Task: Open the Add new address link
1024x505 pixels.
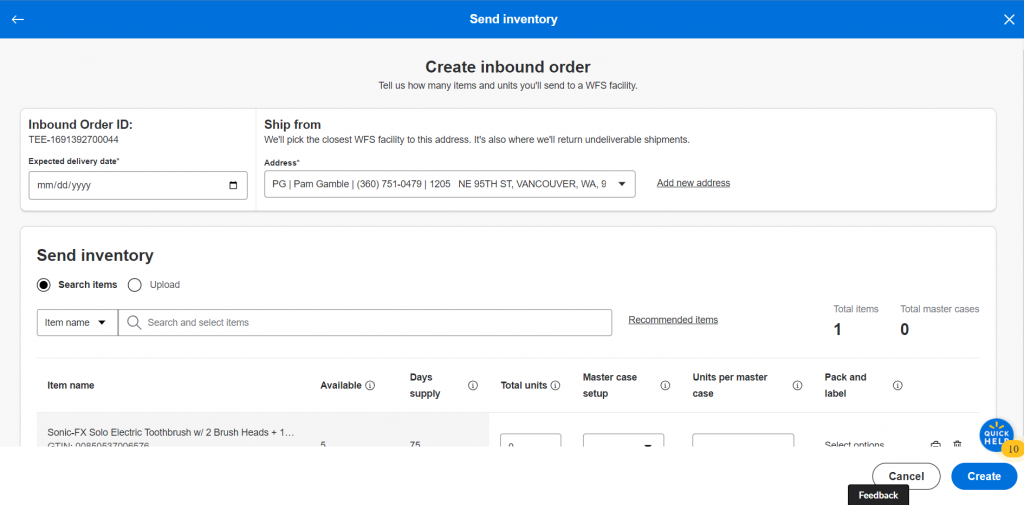Action: click(x=694, y=183)
